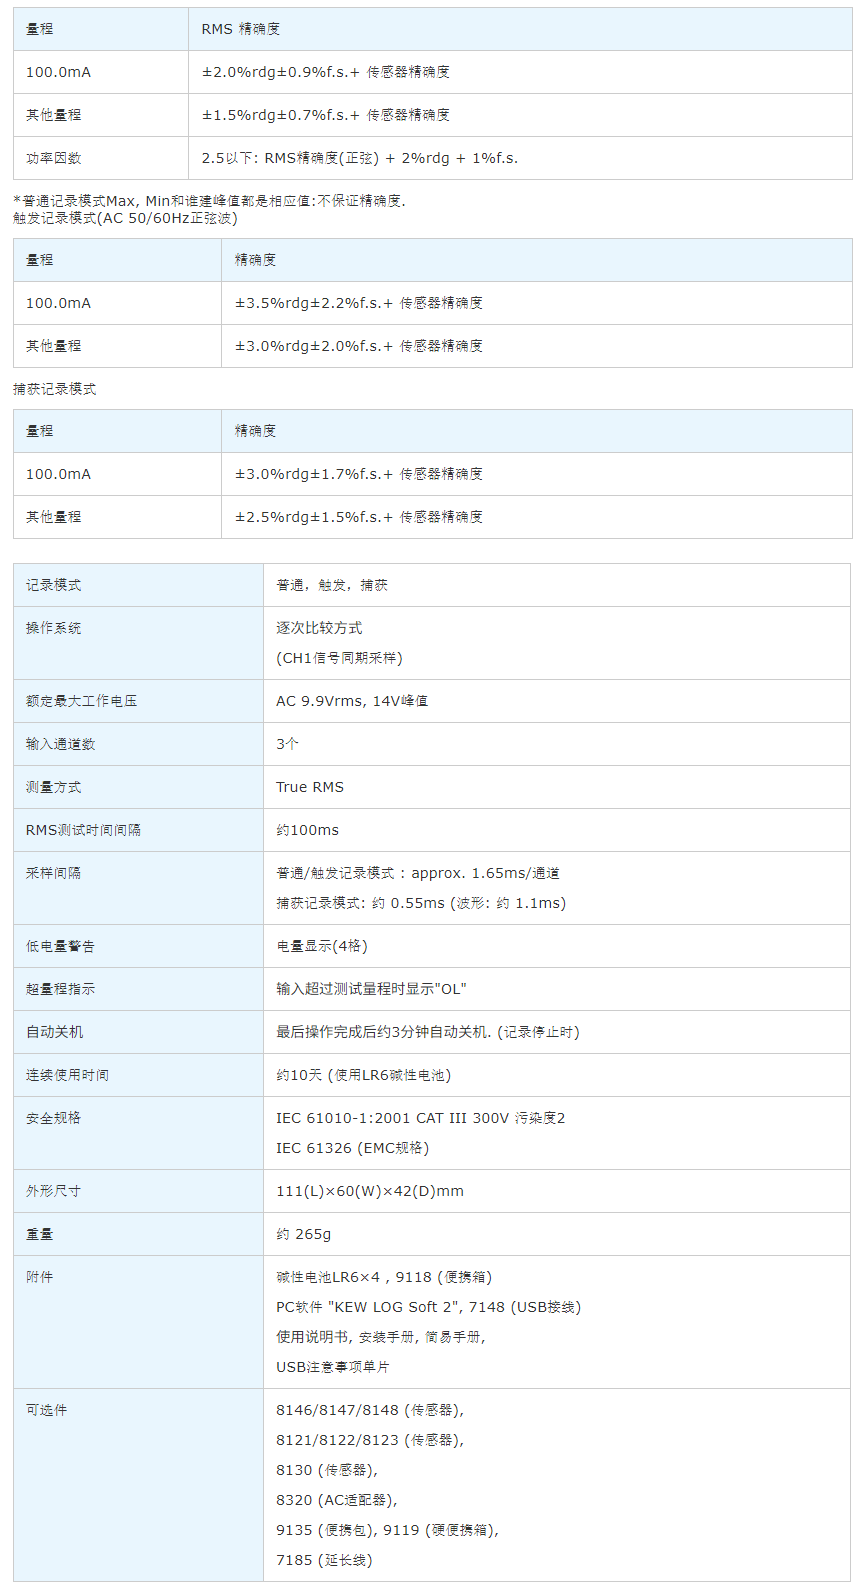
Task: Select the "True RMS" value cell
Action: [x=310, y=787]
